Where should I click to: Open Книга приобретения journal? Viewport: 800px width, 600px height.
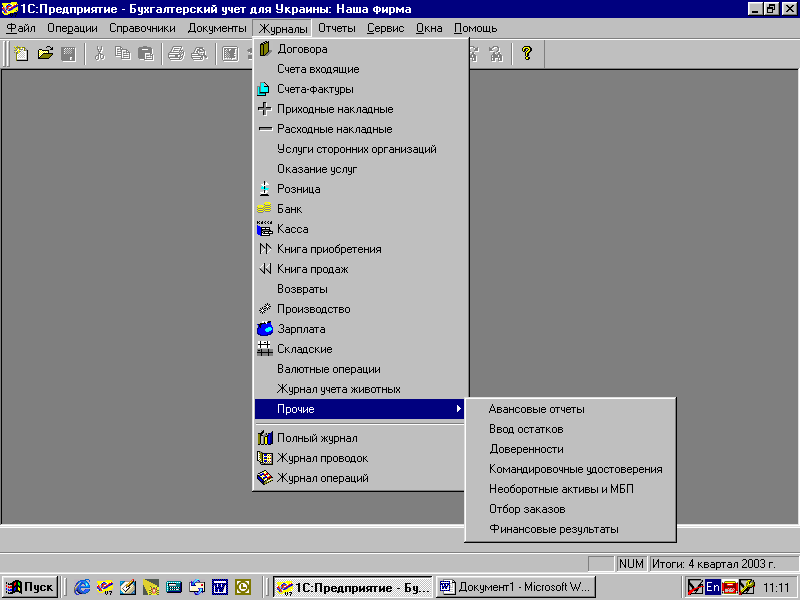click(x=359, y=249)
